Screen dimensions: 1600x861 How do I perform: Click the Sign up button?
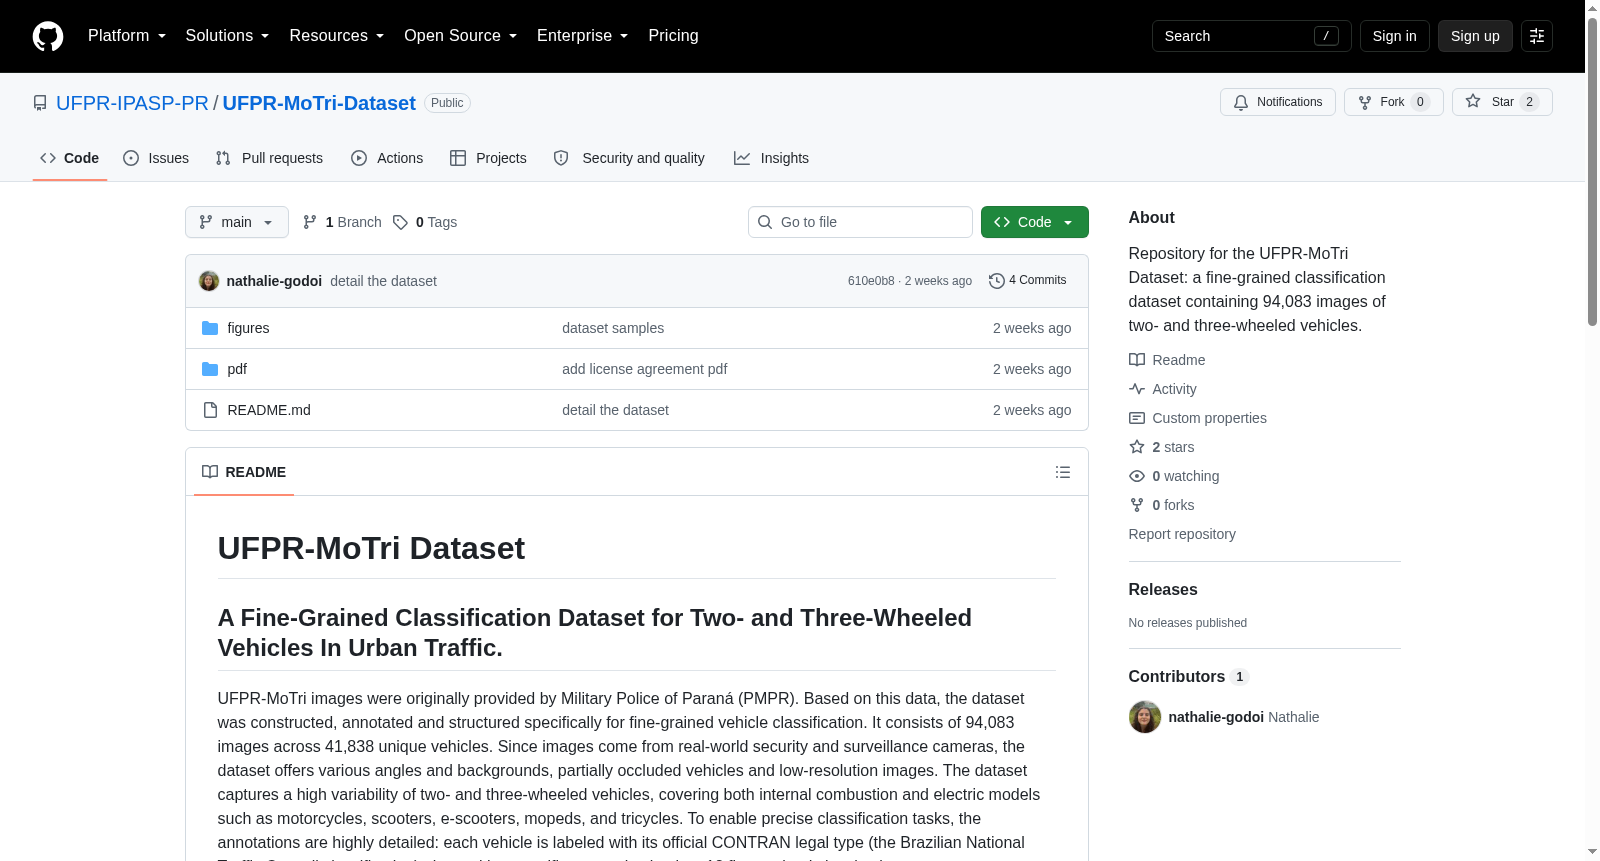pos(1475,36)
